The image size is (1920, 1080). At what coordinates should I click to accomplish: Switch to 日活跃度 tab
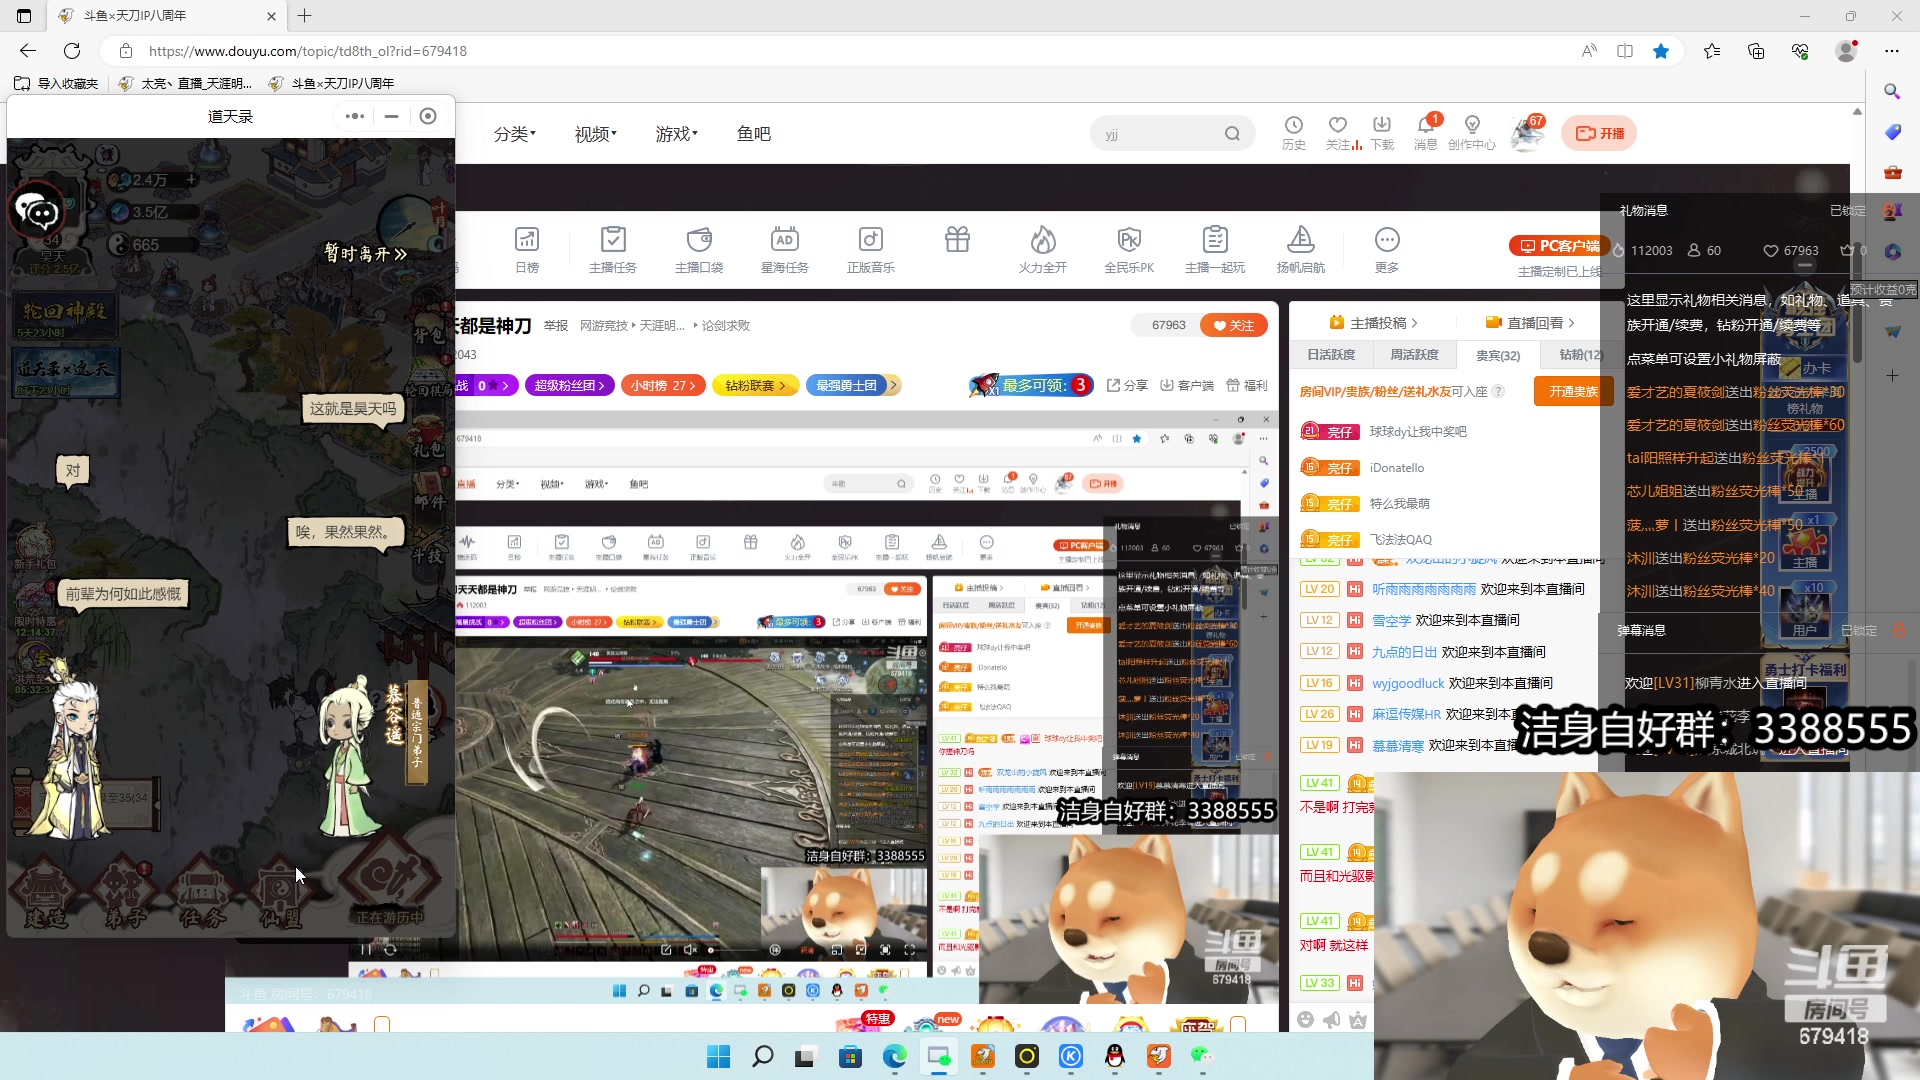(1331, 355)
